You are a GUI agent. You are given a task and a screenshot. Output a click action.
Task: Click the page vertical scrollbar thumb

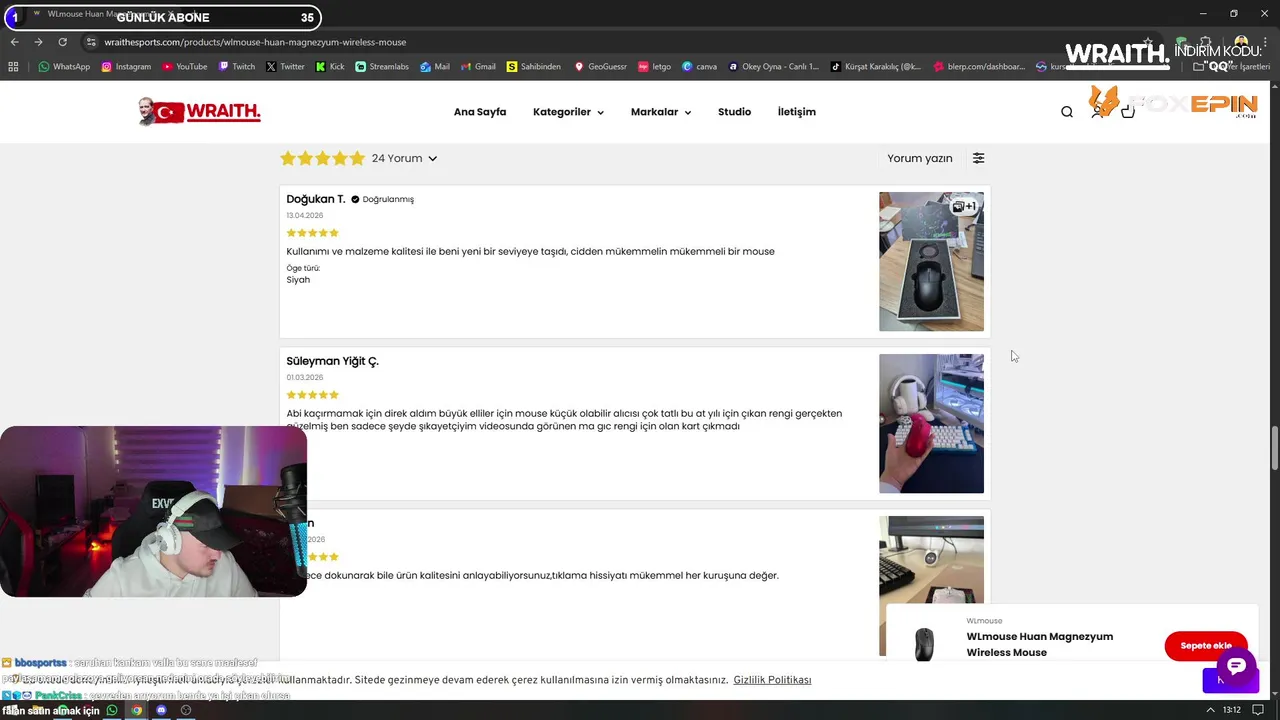click(x=1274, y=447)
